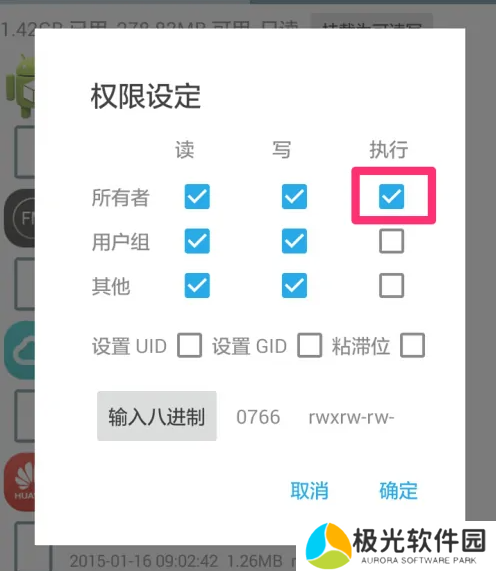This screenshot has height=571, width=496.
Task: Check the sticky bit (粘滞位) box
Action: pos(412,345)
